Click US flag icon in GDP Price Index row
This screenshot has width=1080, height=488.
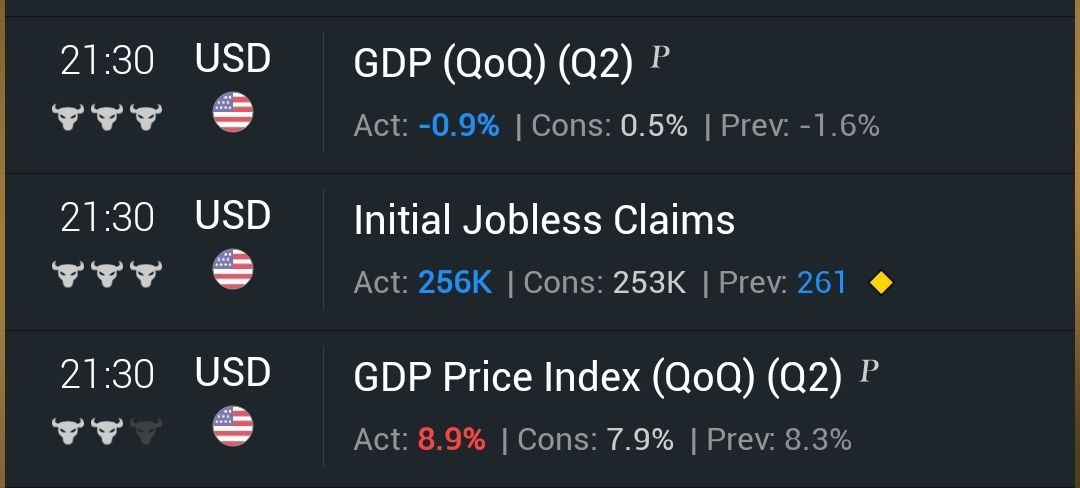pos(233,426)
